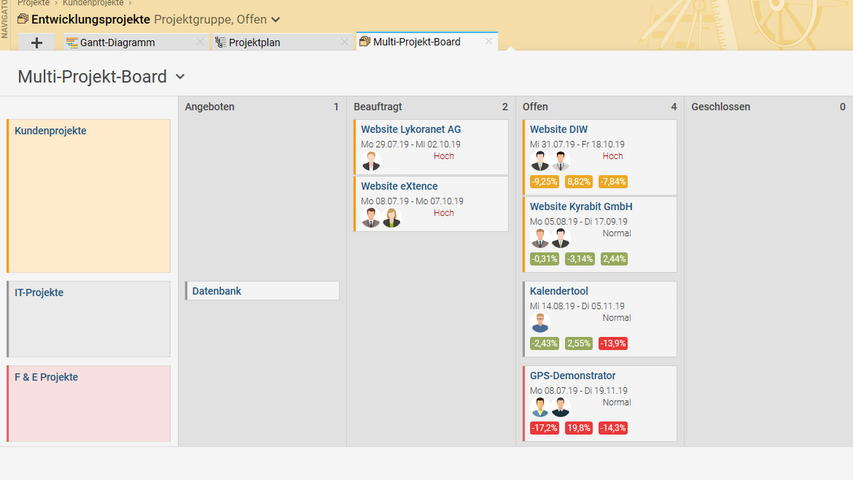Click the 2,55% badge on Kalendertool
853x480 pixels.
[x=578, y=343]
